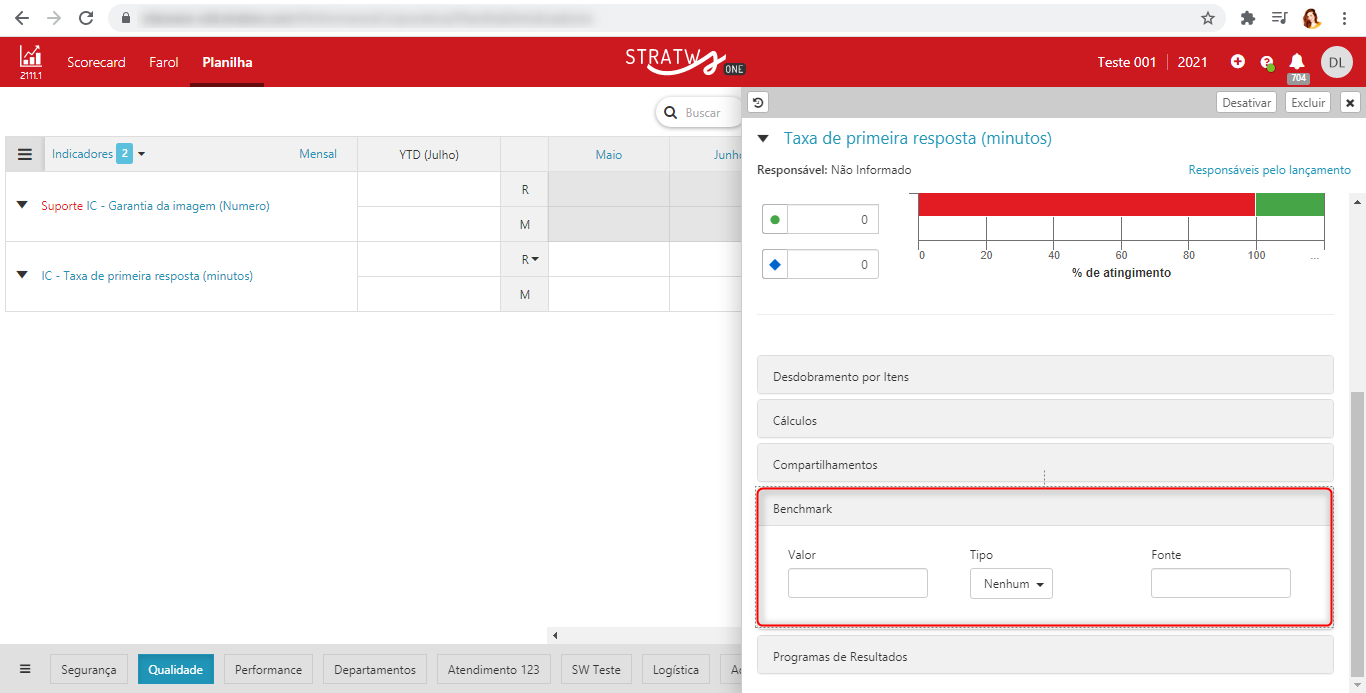The height and width of the screenshot is (693, 1366).
Task: Open IC - Taxa de primeira resposta indicator
Action: pyautogui.click(x=147, y=276)
